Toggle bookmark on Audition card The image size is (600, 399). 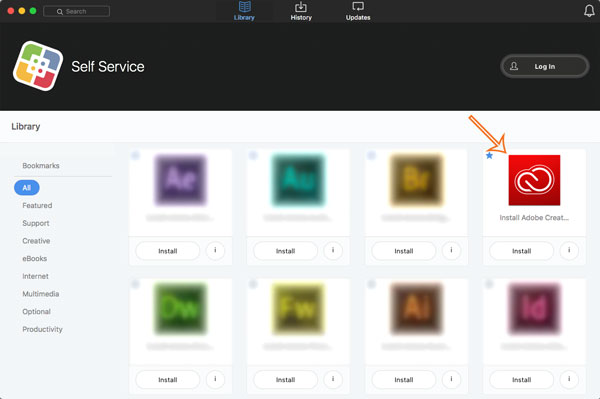tap(253, 155)
